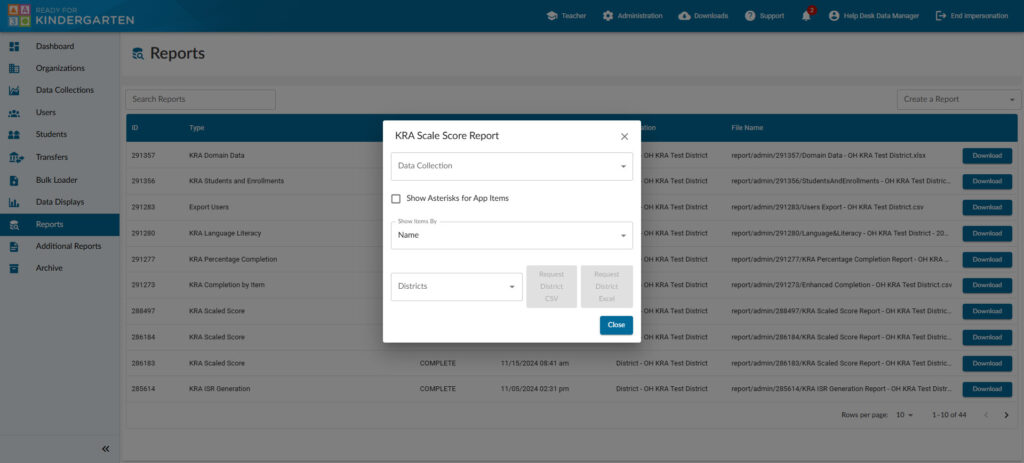
Task: Click the Bulk Loader file icon
Action: point(14,180)
